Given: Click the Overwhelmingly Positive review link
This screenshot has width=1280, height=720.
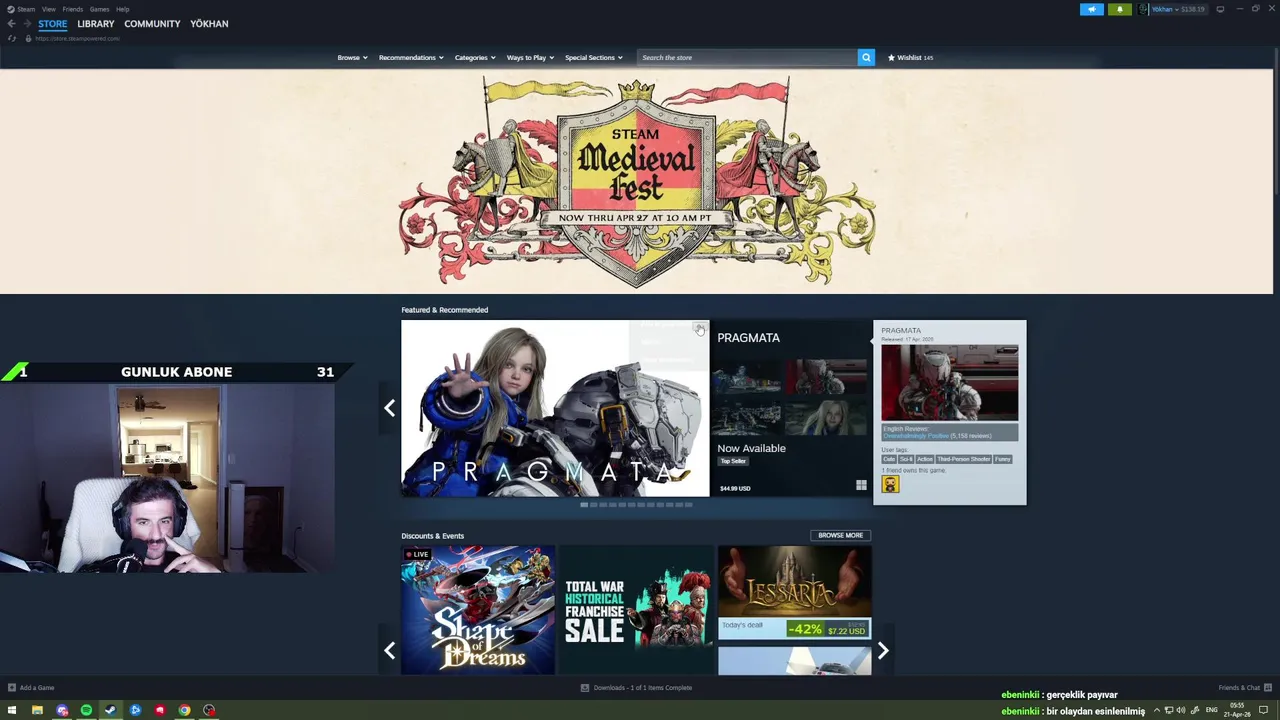Looking at the screenshot, I should click(x=915, y=436).
